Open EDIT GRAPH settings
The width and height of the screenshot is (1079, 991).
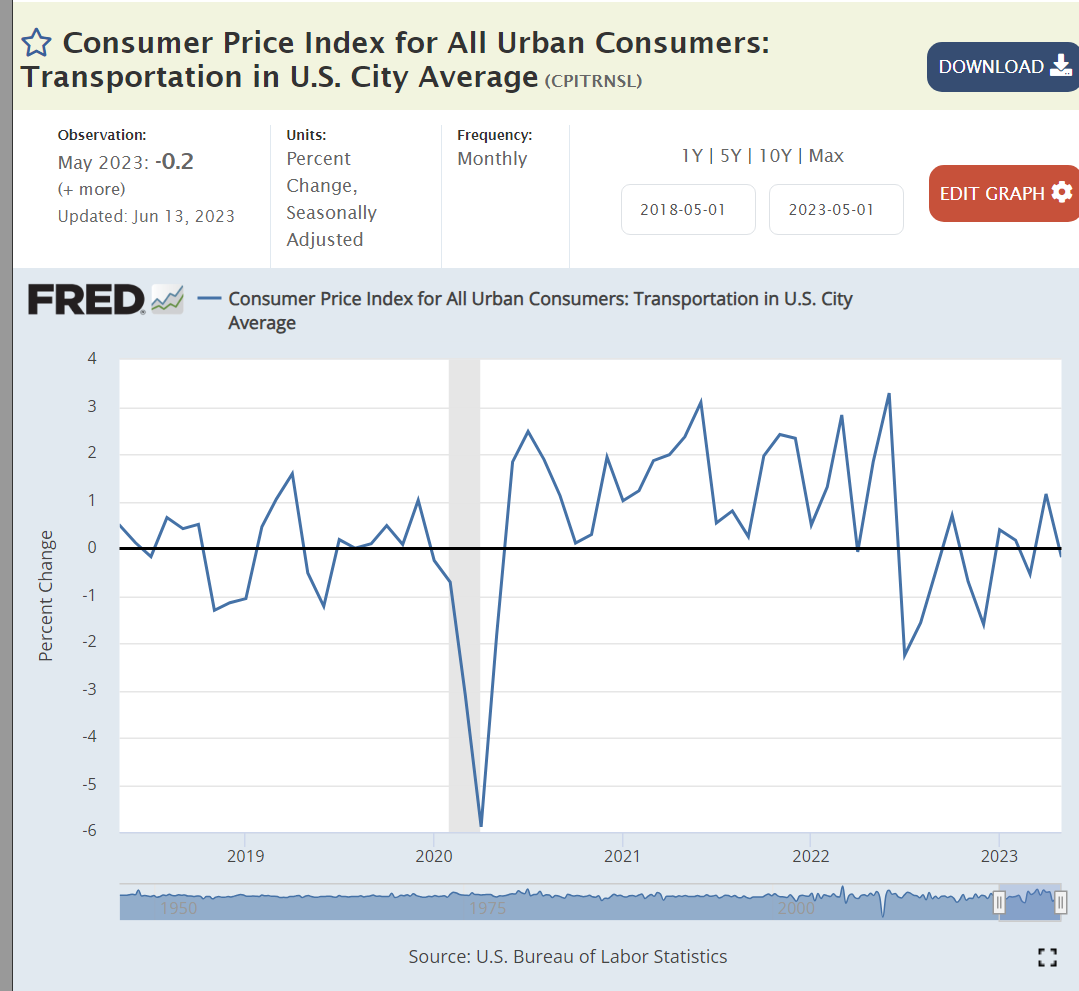(1003, 193)
